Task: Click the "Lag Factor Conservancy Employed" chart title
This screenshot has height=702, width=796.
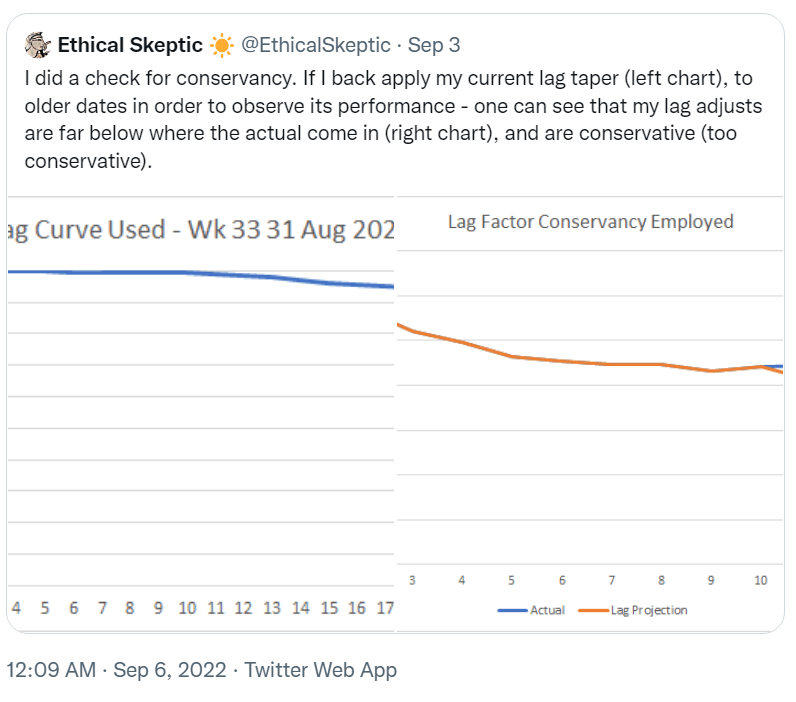Action: 590,222
